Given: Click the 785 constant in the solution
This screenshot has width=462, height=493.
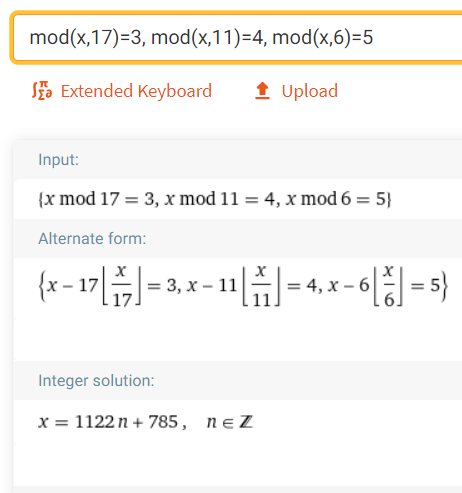Looking at the screenshot, I should (163, 422).
